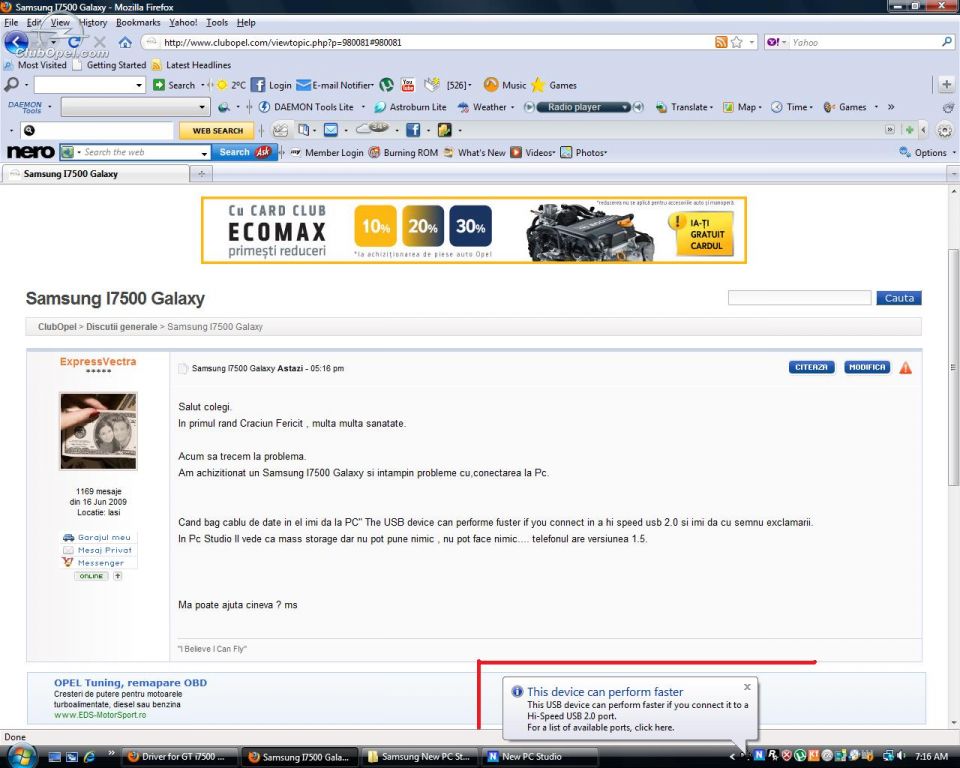The width and height of the screenshot is (960, 768).
Task: Show the 2°C weather sun icon
Action: (222, 85)
